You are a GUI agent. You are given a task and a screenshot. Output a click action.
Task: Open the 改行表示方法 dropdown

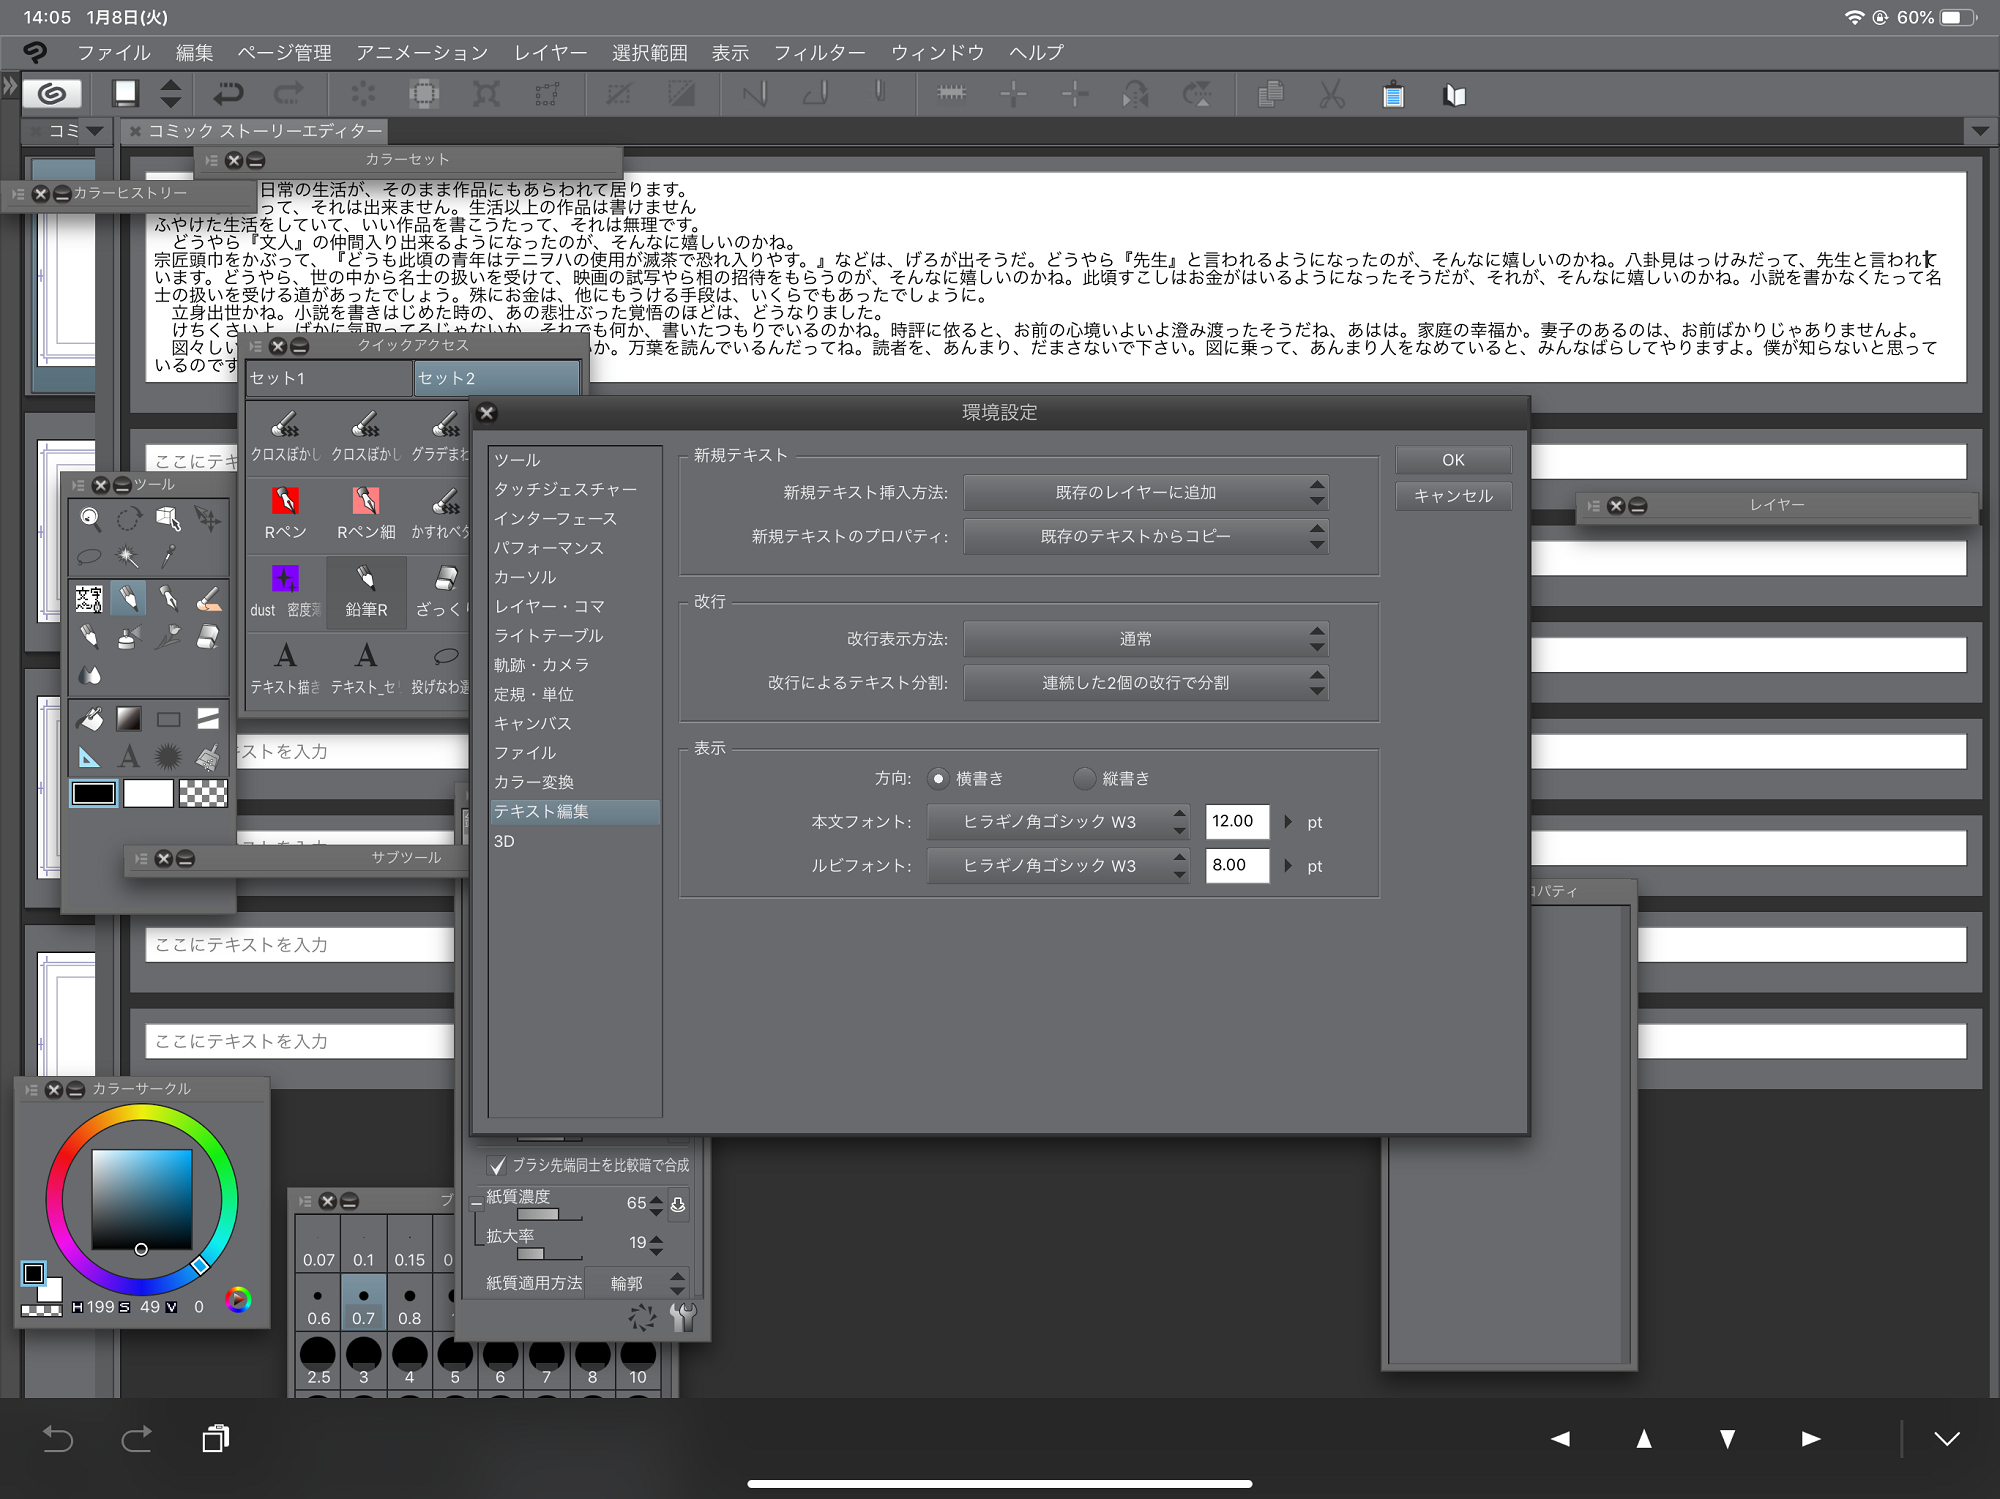point(1145,639)
